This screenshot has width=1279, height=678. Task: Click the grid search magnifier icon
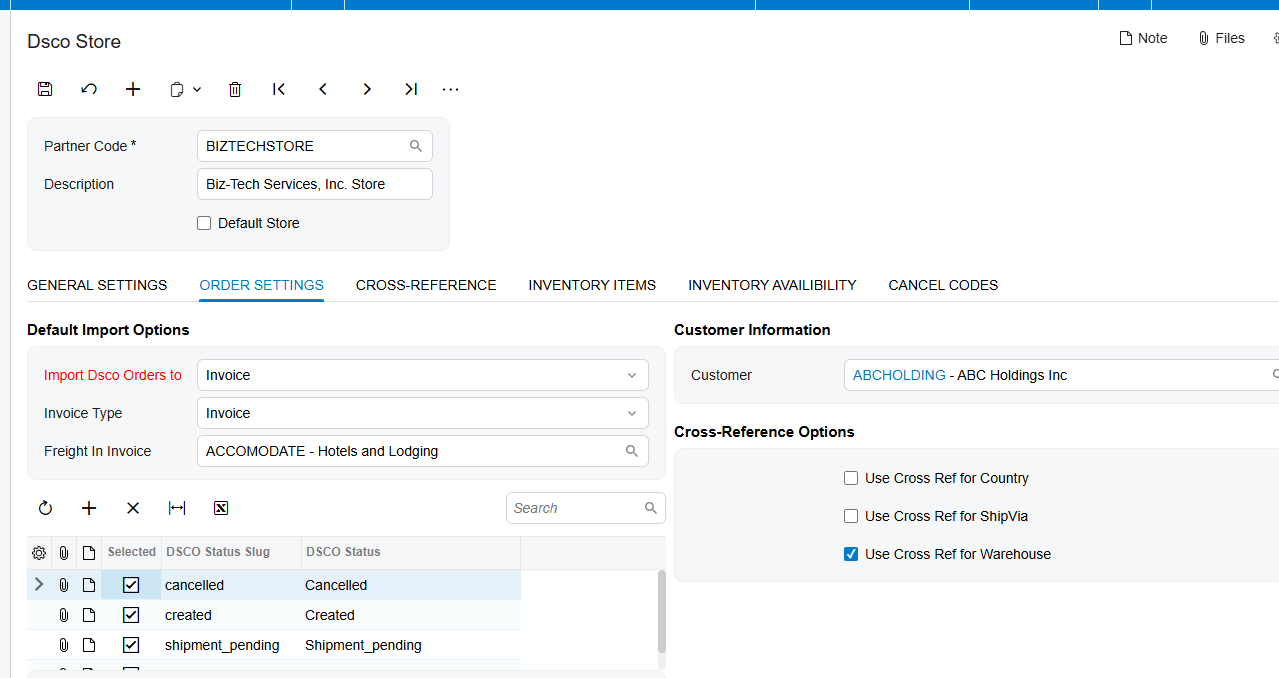coord(651,508)
